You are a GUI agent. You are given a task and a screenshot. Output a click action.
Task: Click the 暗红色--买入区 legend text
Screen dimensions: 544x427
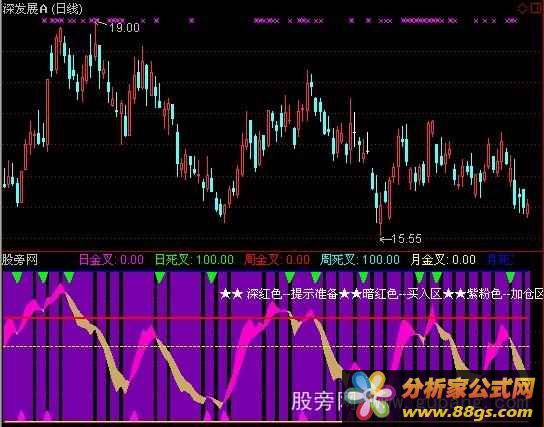coord(402,294)
